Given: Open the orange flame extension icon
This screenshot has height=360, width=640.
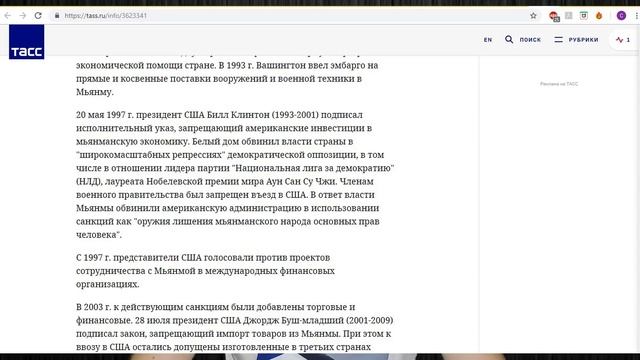Looking at the screenshot, I should click(x=599, y=16).
